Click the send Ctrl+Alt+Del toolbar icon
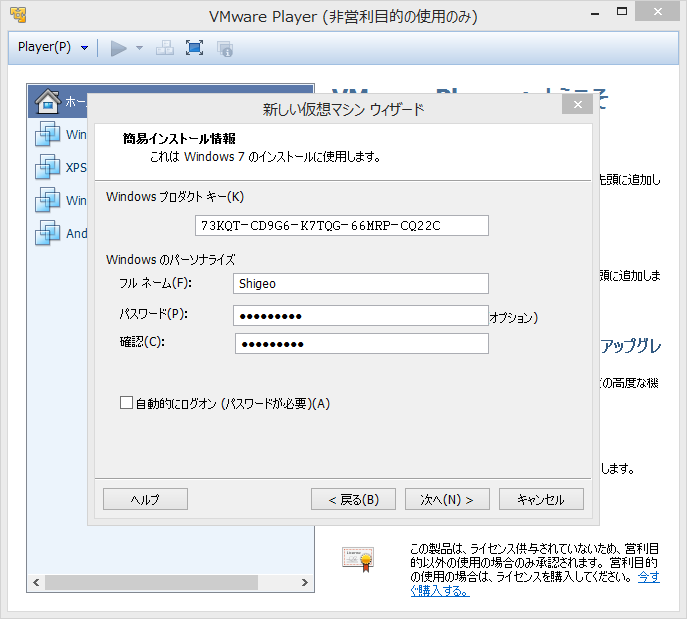Image resolution: width=687 pixels, height=619 pixels. pyautogui.click(x=165, y=48)
